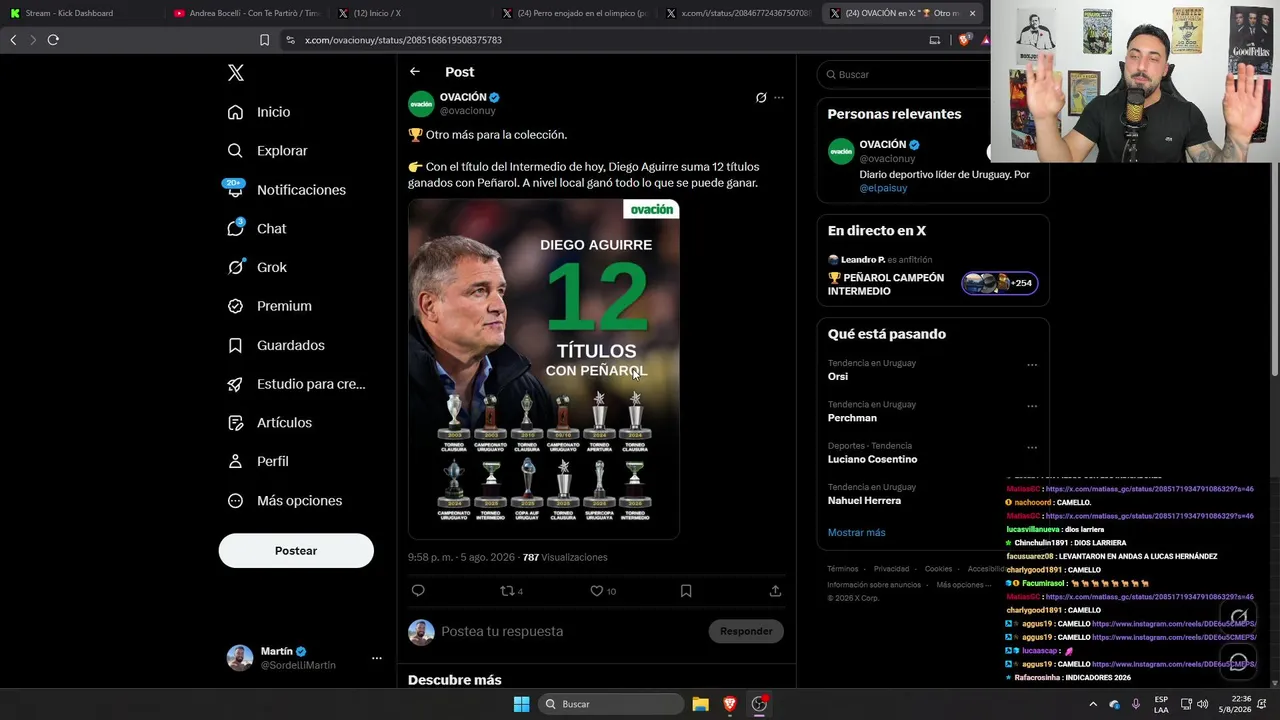1280x720 pixels.
Task: Switch to the '(12) Inicio / X' tab
Action: click(410, 13)
